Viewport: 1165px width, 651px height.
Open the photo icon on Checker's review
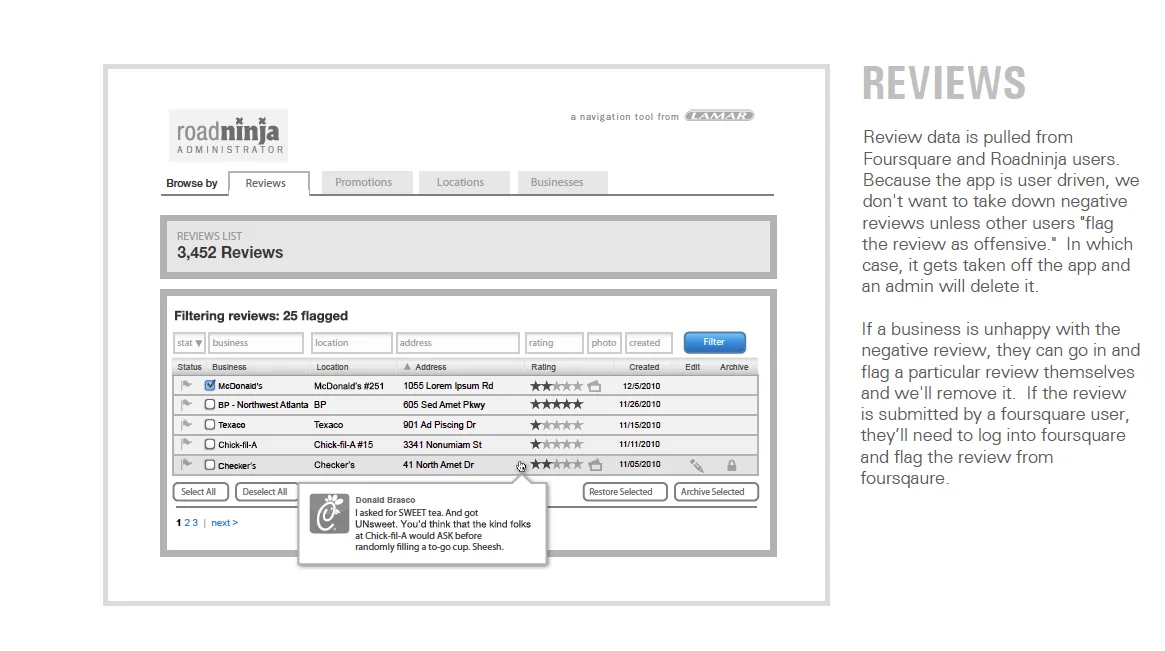(594, 465)
